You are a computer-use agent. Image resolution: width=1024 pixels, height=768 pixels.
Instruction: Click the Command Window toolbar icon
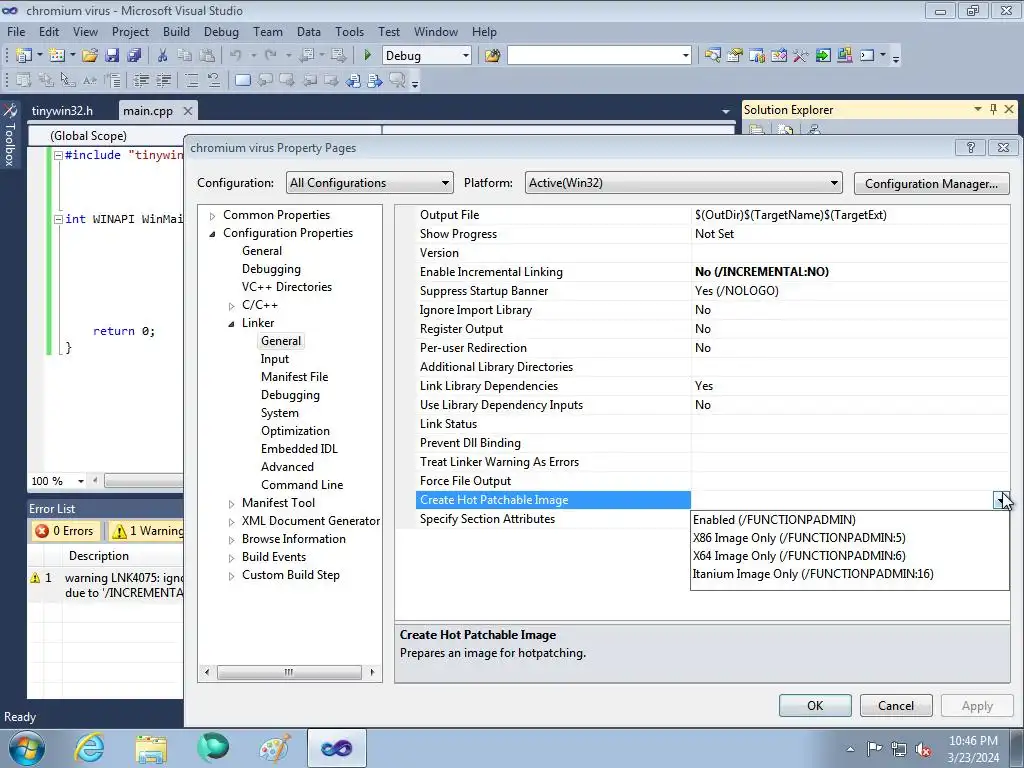[x=867, y=56]
